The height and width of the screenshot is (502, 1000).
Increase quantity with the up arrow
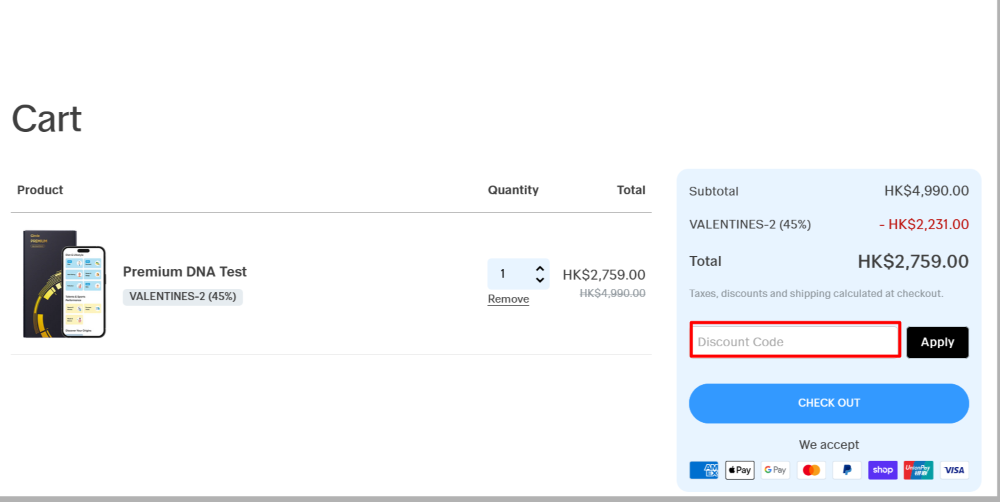coord(540,269)
